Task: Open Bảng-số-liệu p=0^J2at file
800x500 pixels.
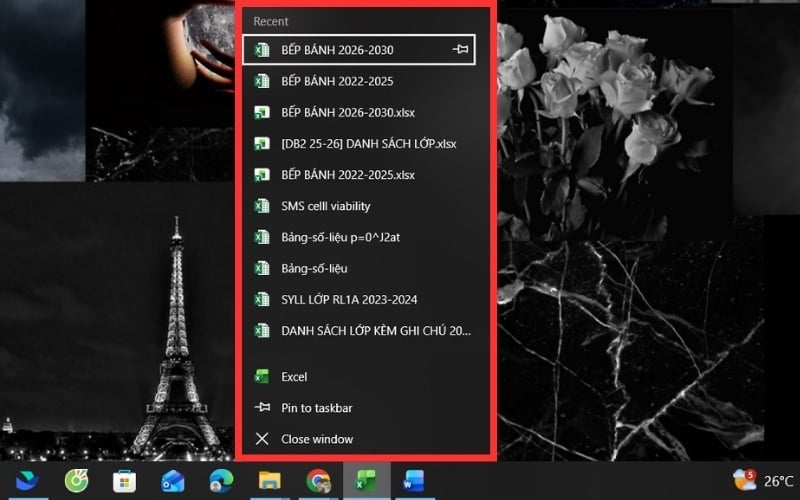Action: (359, 237)
